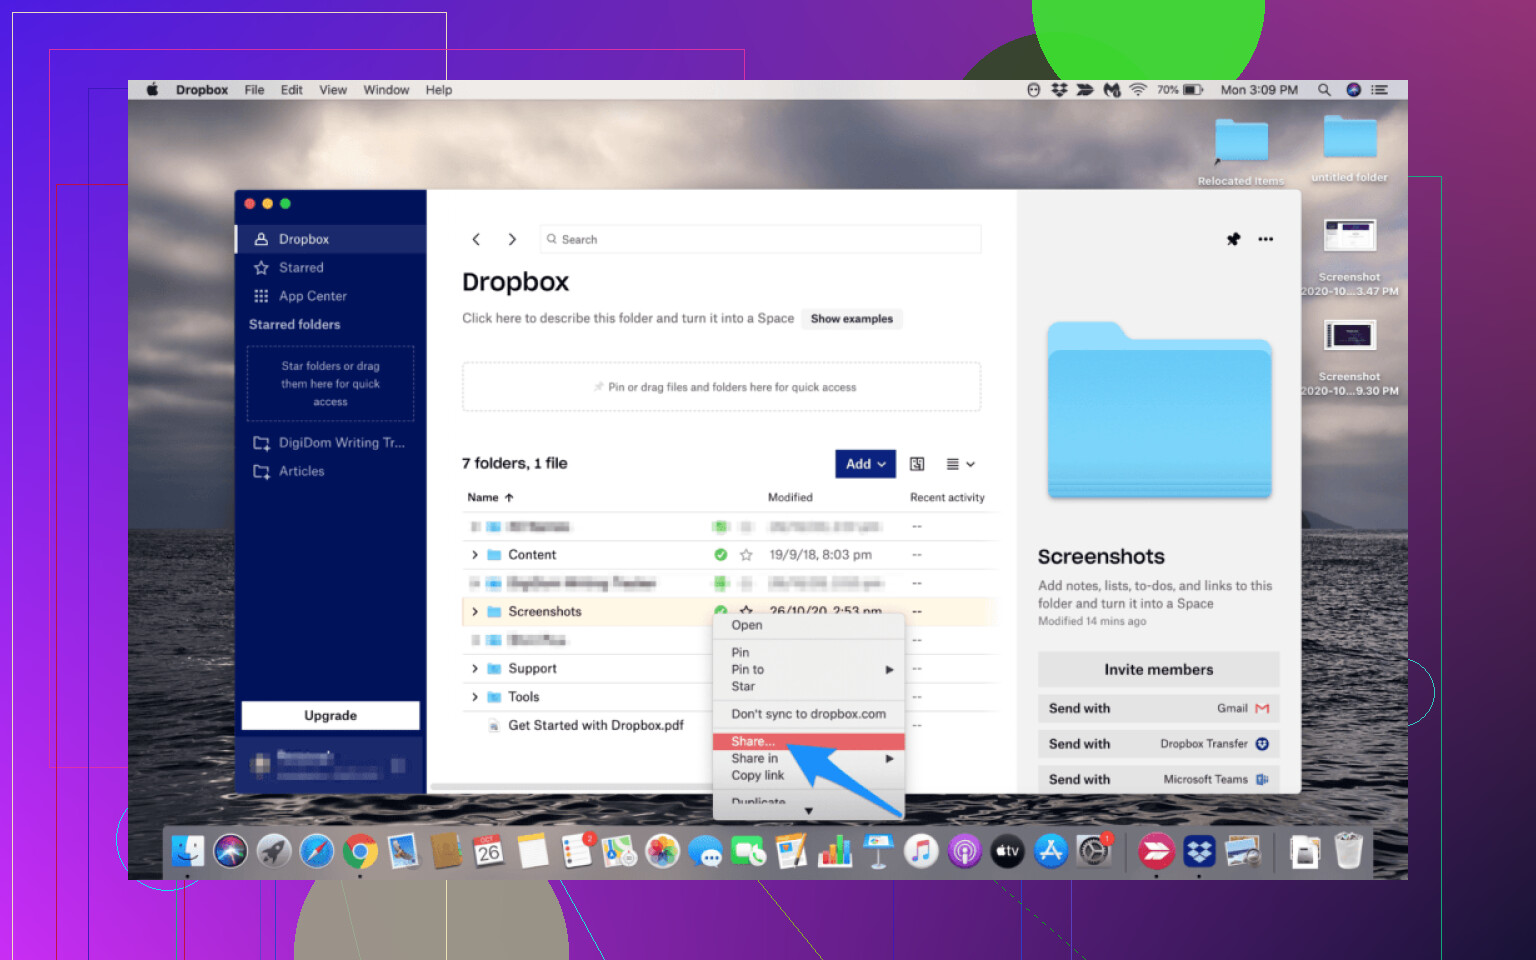This screenshot has height=960, width=1536.
Task: Open Dropbox app in the dock
Action: pos(1199,851)
